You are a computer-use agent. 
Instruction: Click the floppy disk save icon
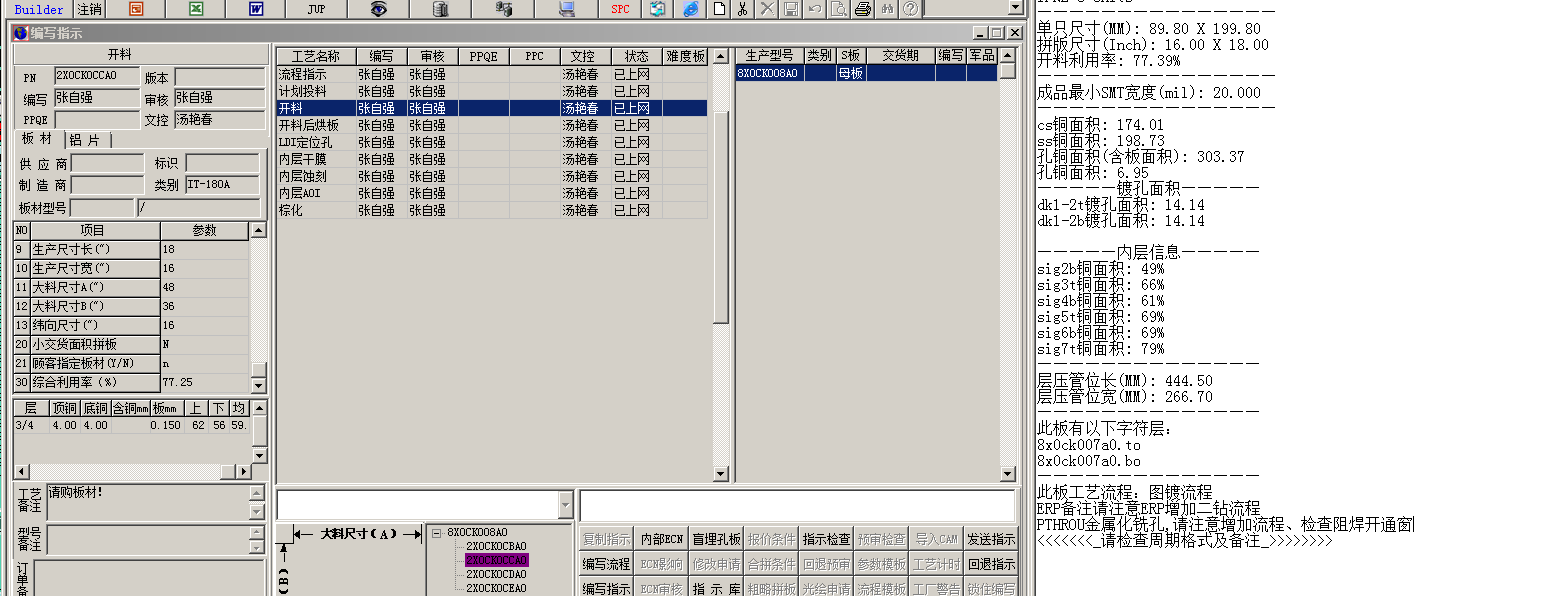[791, 9]
